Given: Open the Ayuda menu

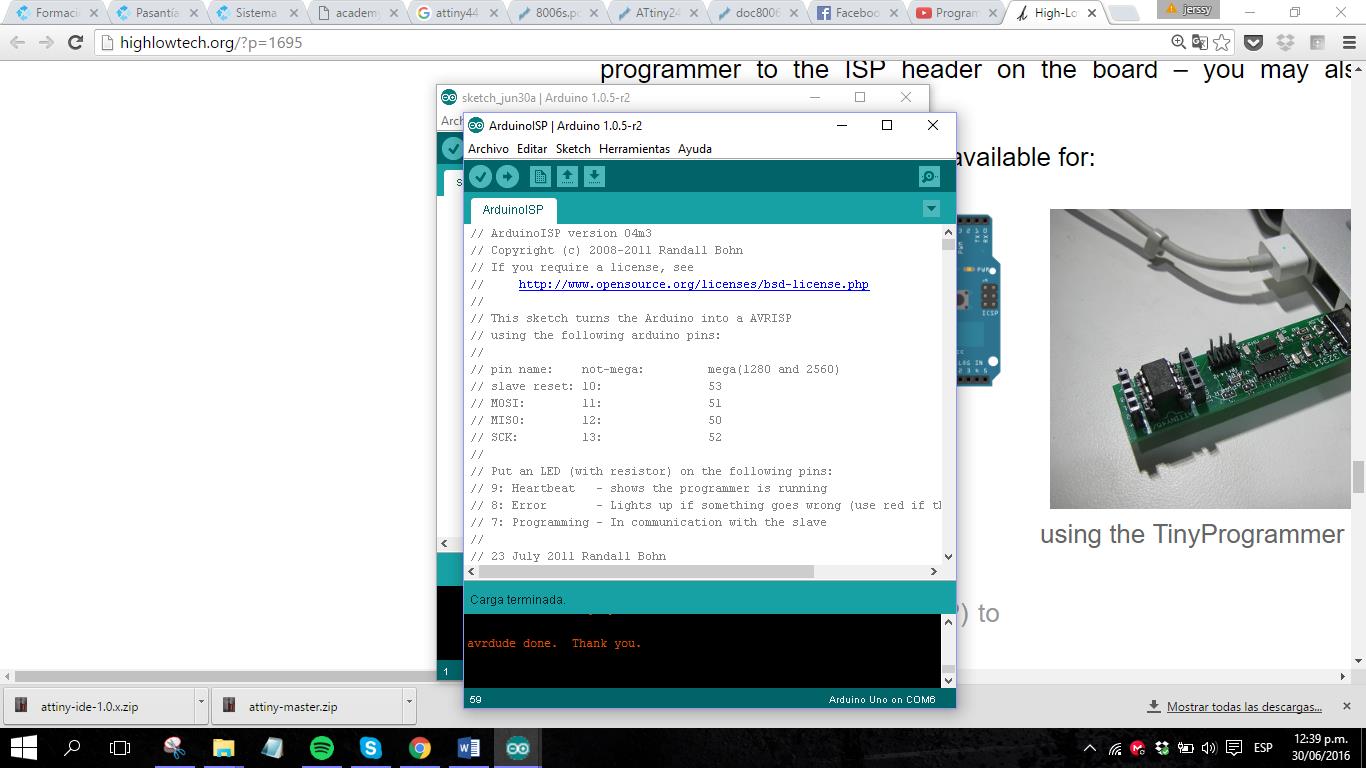Looking at the screenshot, I should click(x=695, y=149).
